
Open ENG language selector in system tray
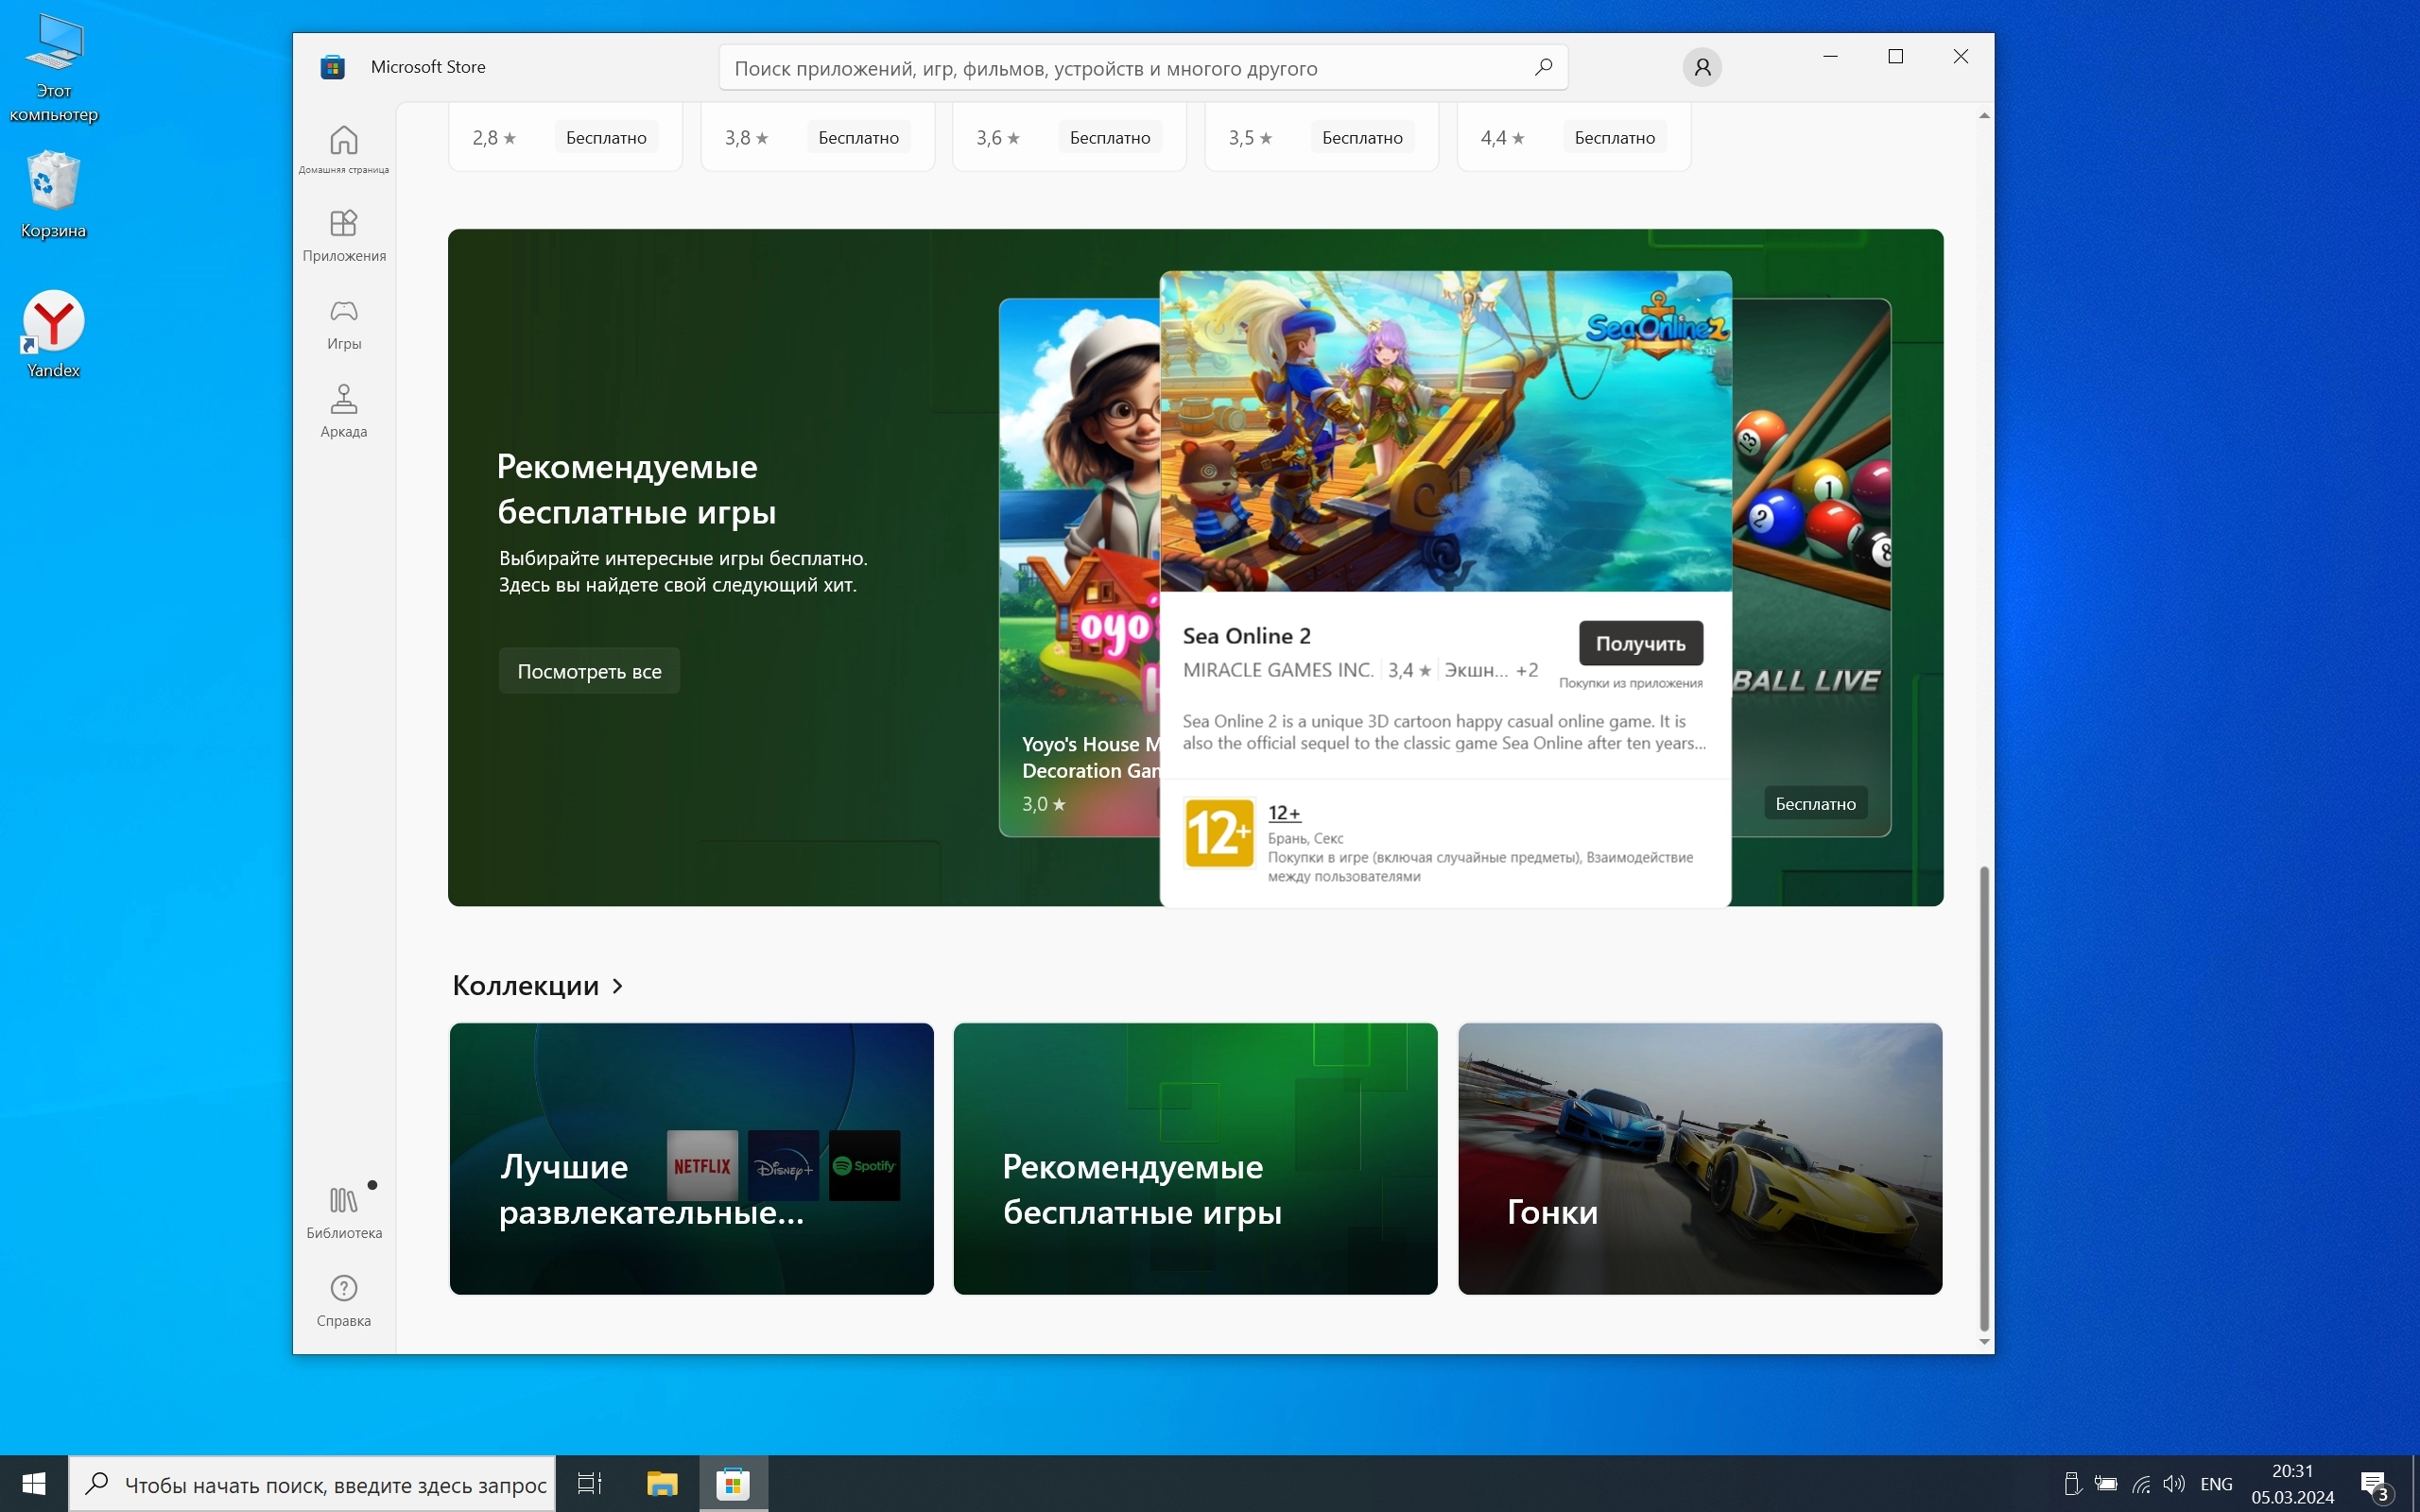(2216, 1484)
